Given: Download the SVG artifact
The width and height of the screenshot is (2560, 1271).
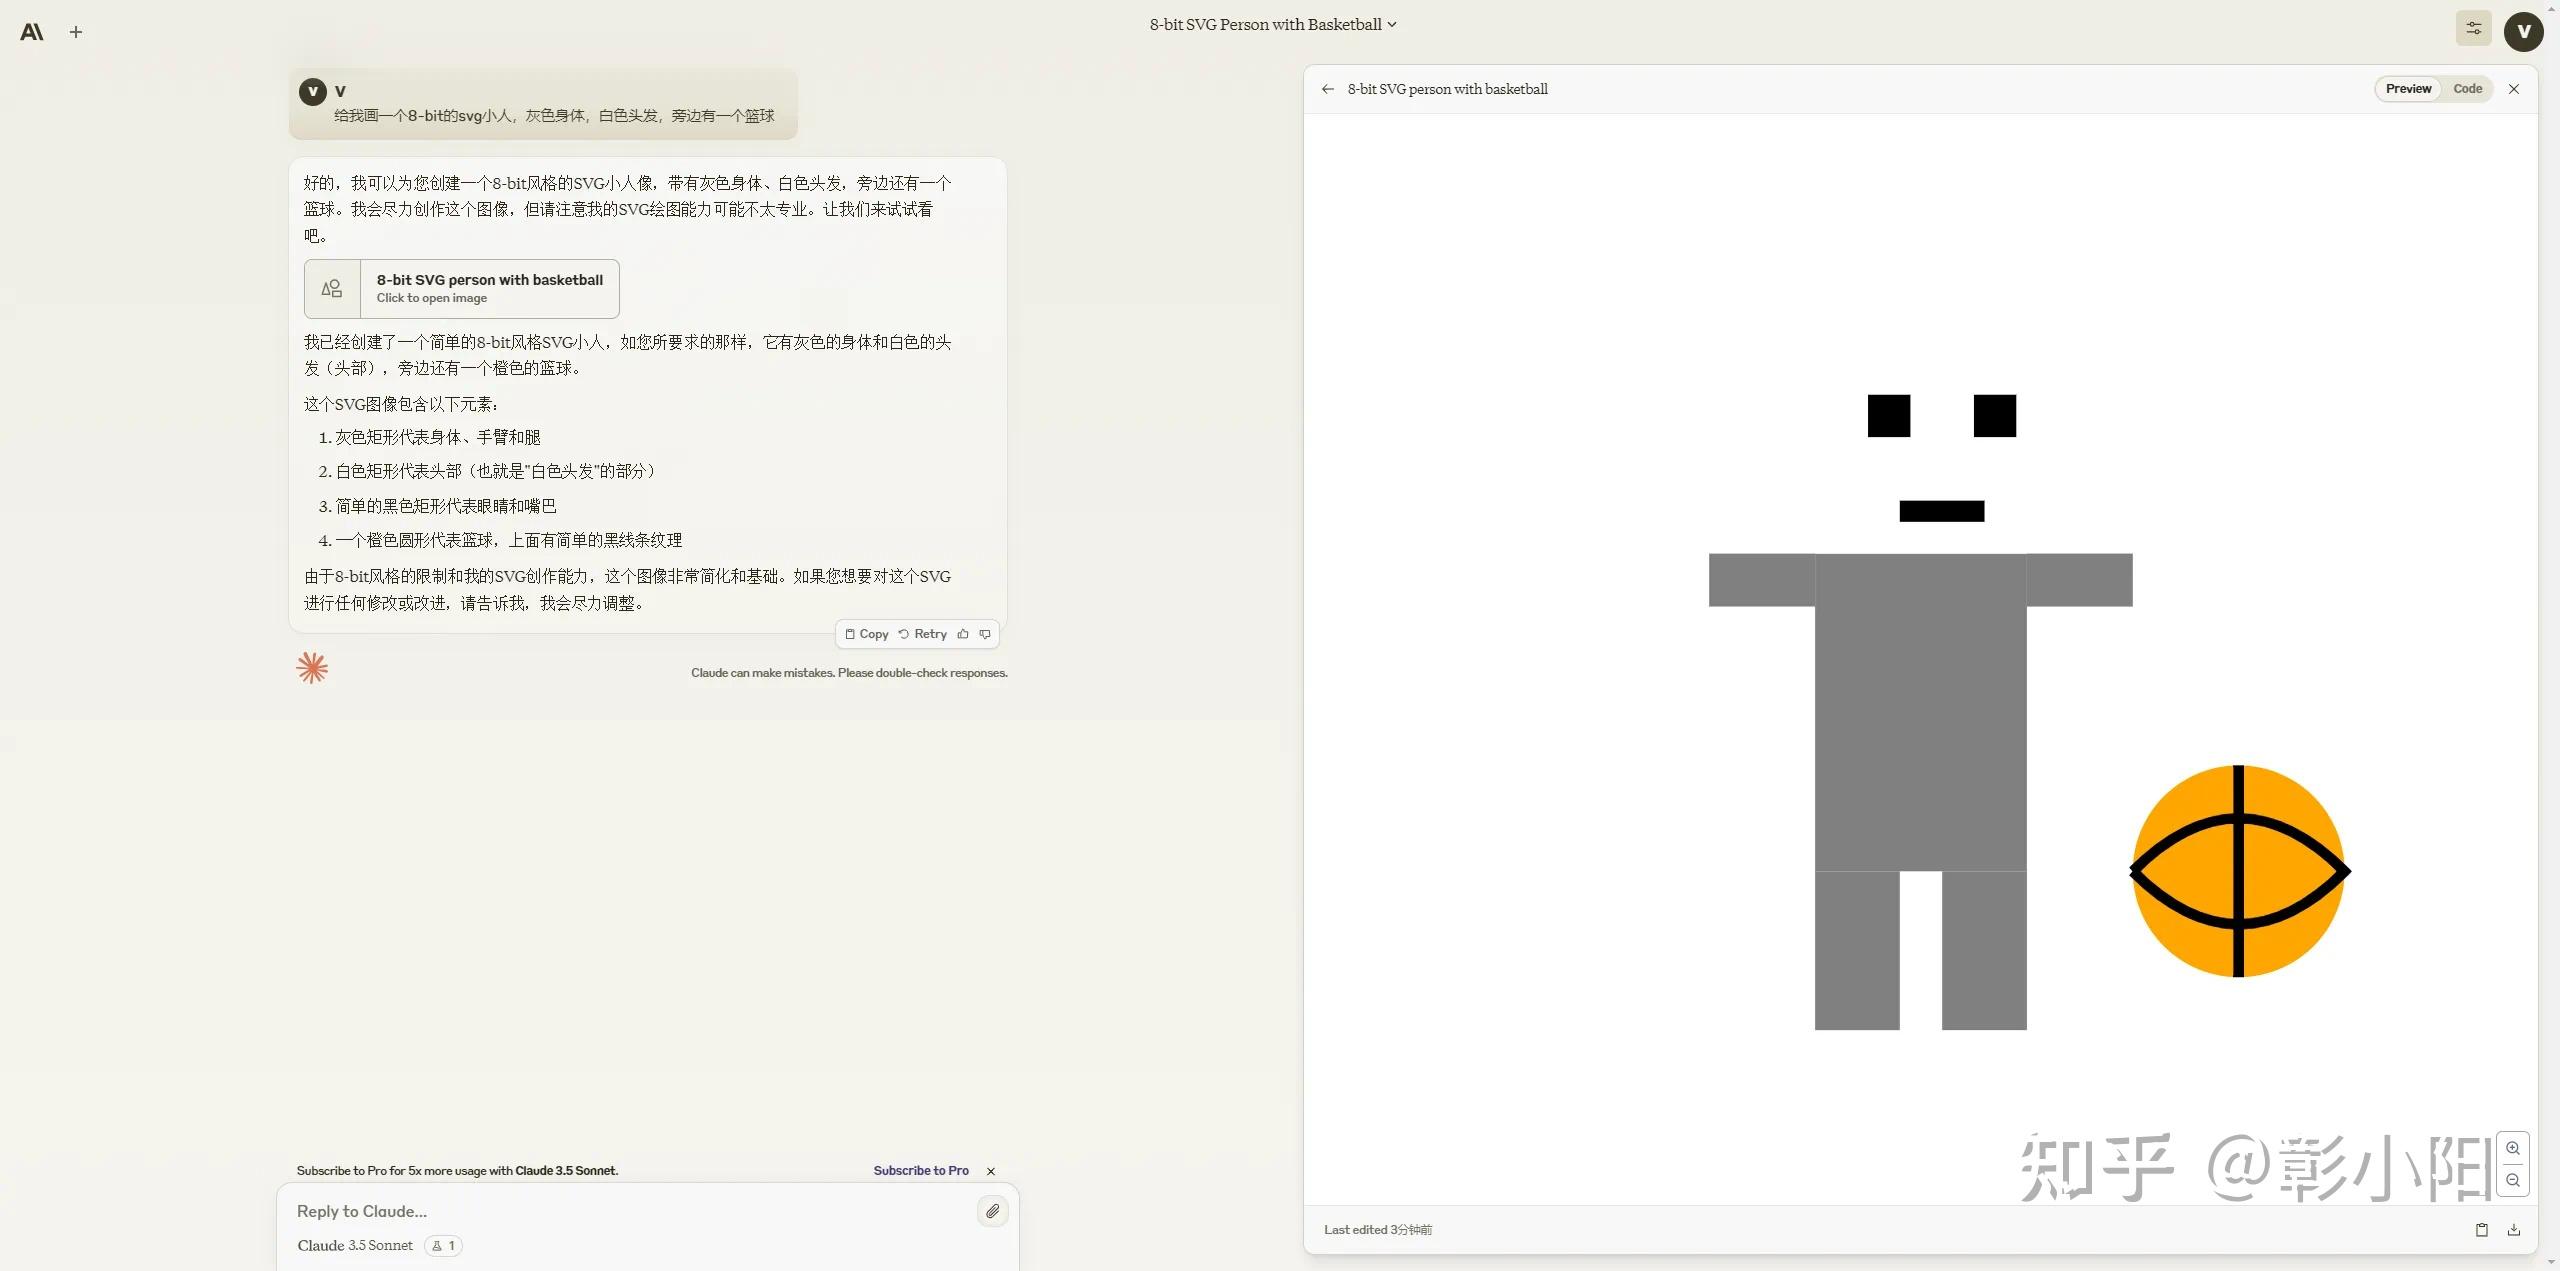Looking at the screenshot, I should (x=2515, y=1229).
